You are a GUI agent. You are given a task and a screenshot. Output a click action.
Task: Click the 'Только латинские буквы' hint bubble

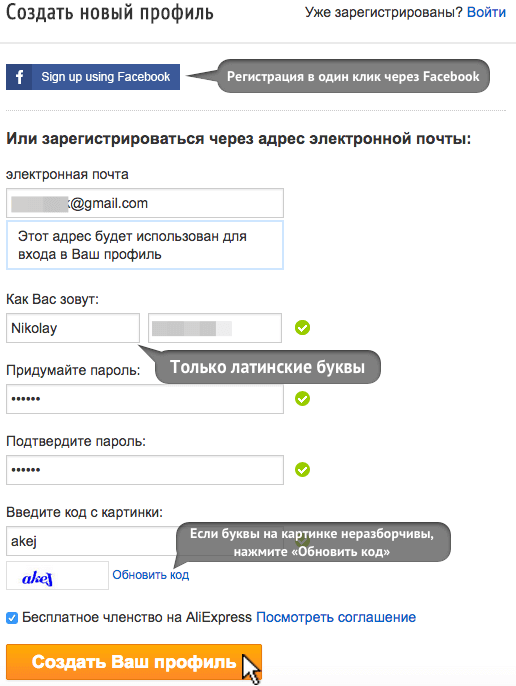click(x=267, y=367)
